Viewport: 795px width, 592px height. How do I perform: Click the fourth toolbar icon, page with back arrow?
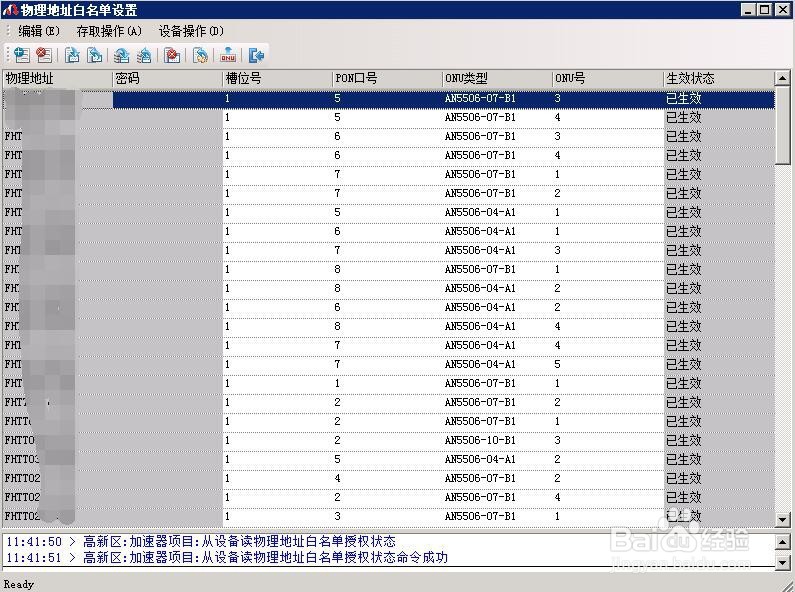tap(94, 55)
